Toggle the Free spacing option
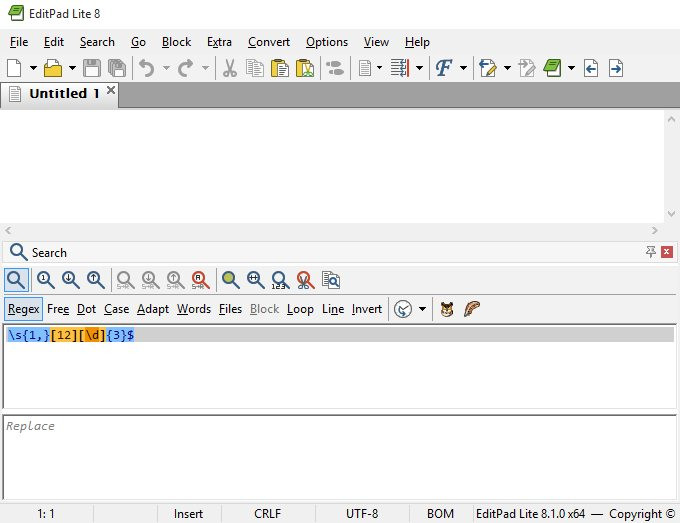The image size is (680, 523). tap(58, 309)
